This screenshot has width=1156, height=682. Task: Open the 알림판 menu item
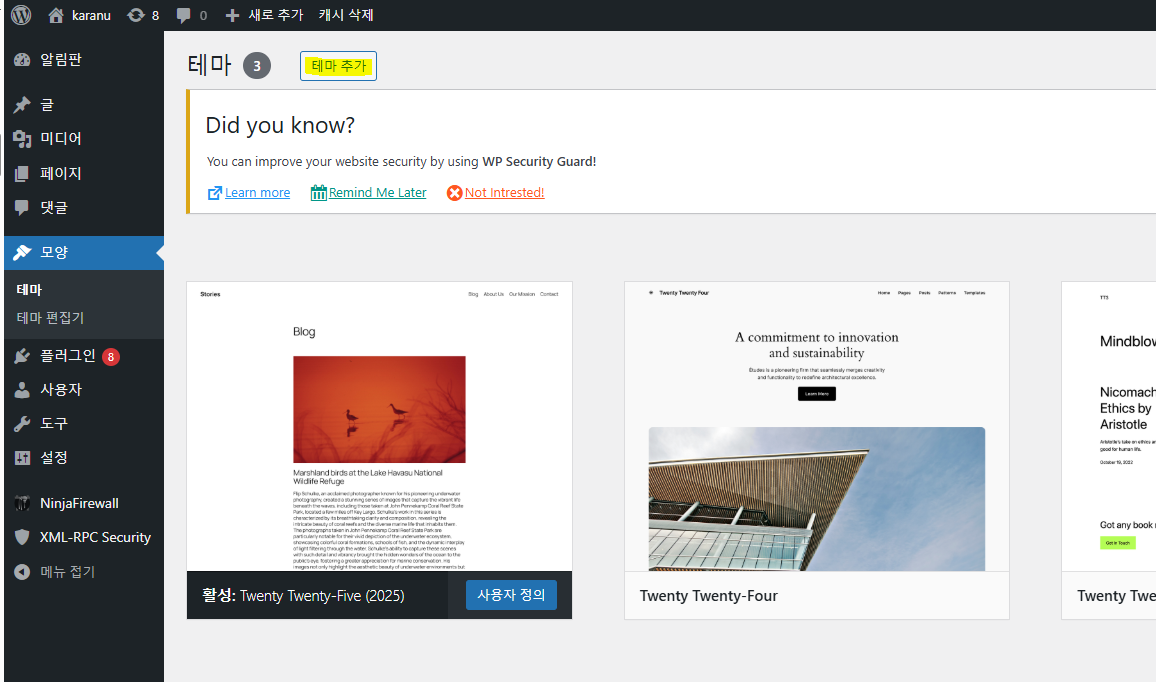(x=60, y=60)
